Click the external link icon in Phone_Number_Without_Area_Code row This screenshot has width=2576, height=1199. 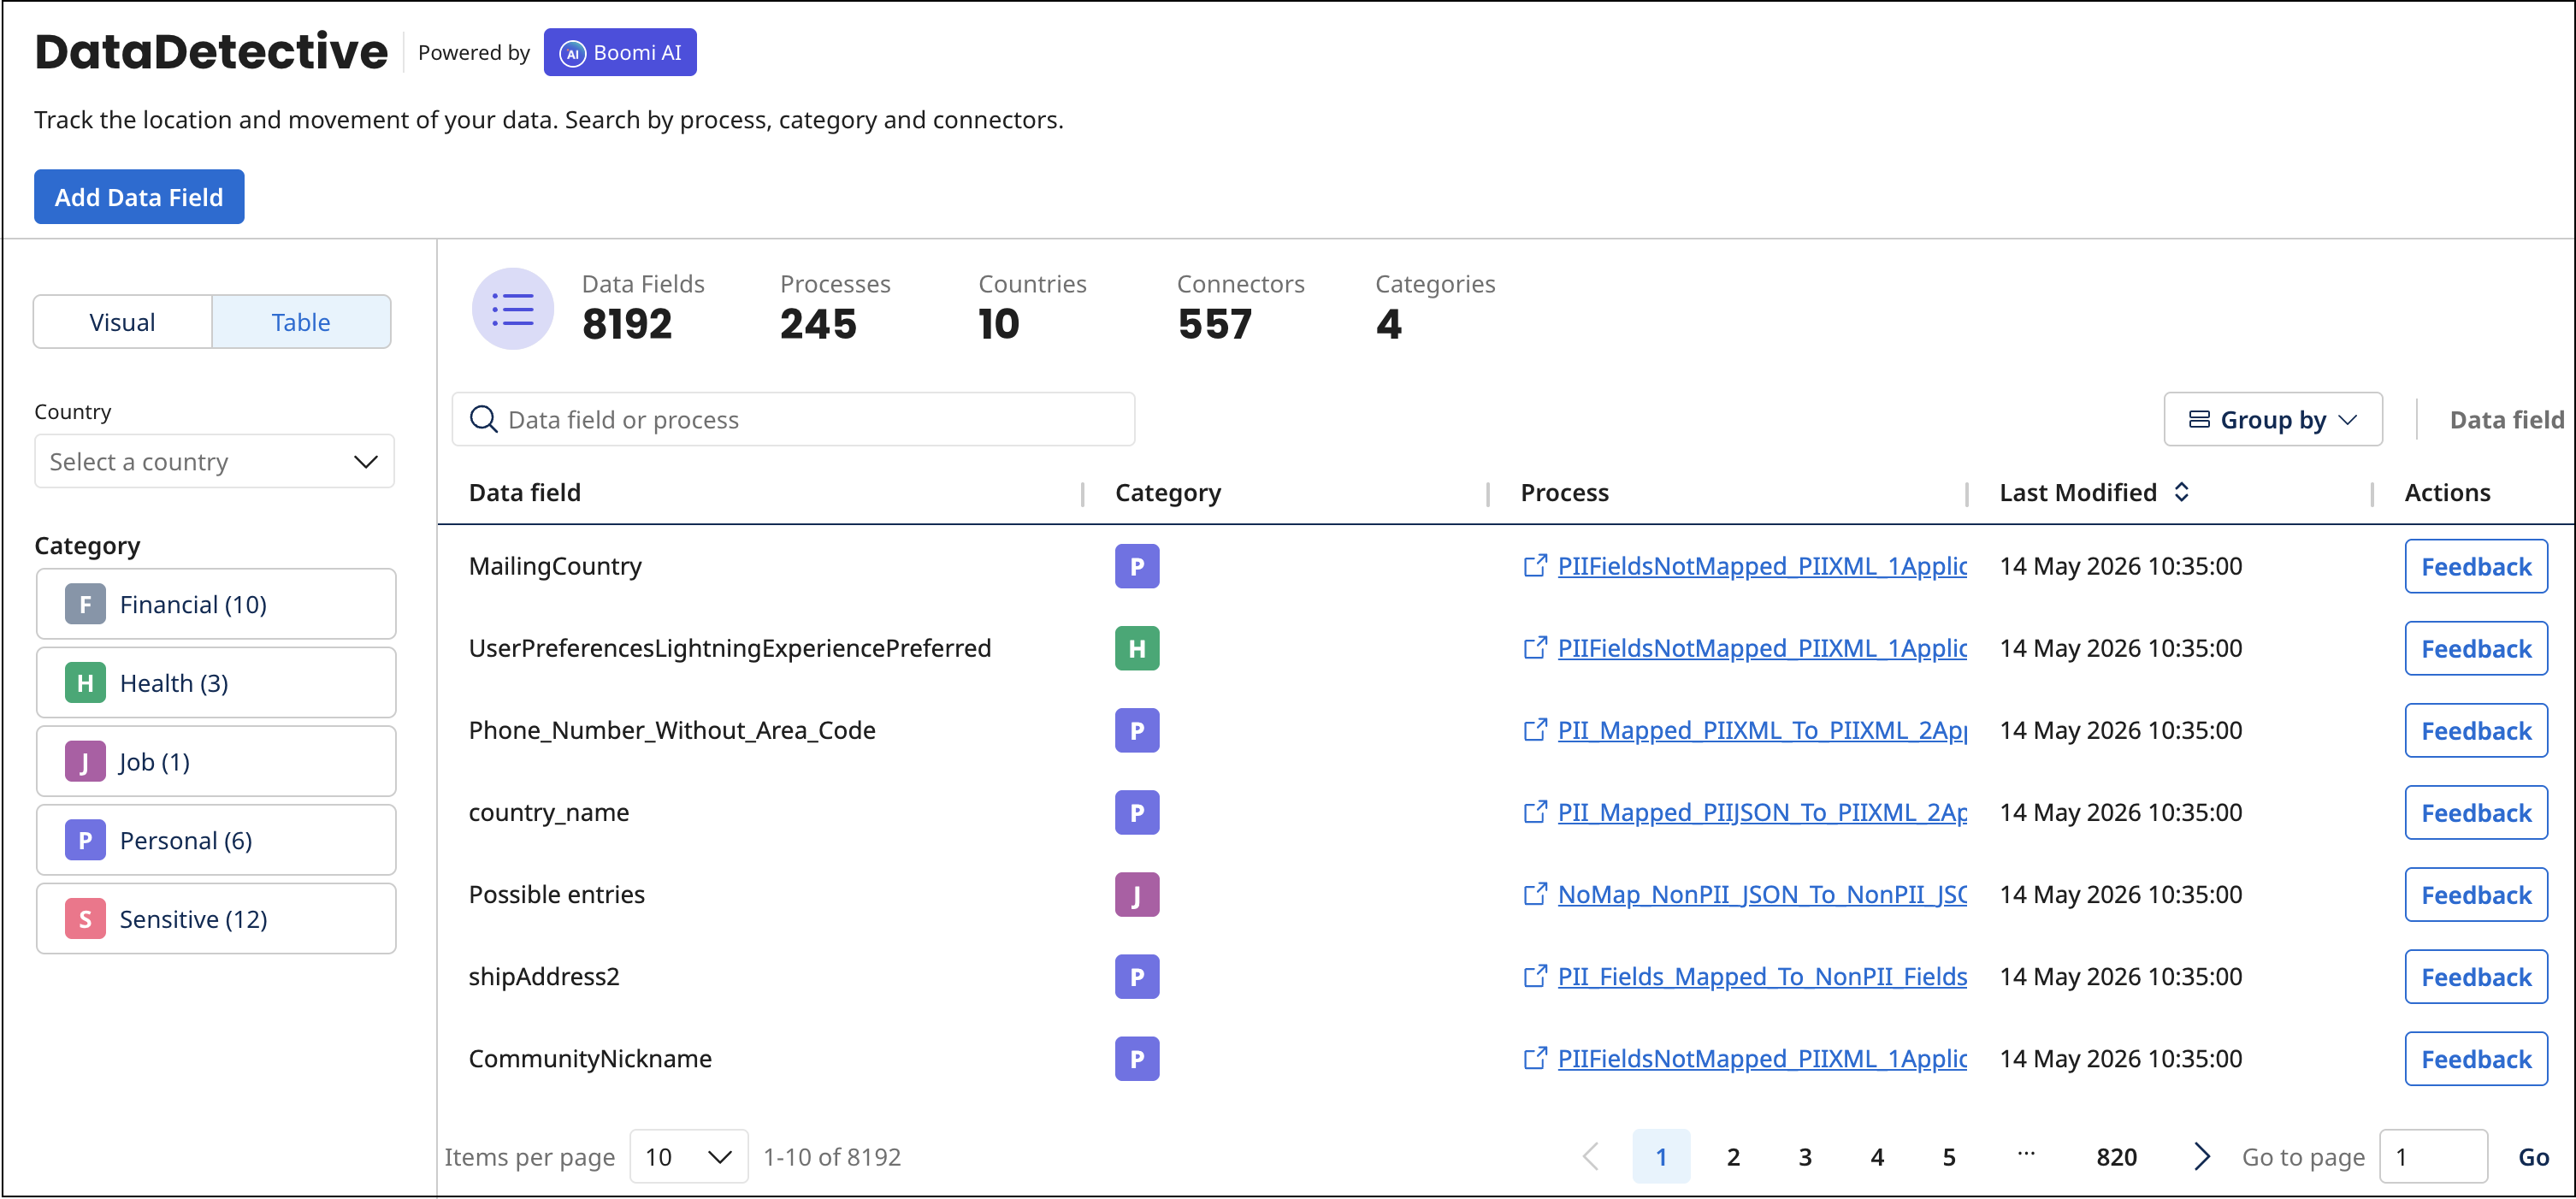(1534, 730)
